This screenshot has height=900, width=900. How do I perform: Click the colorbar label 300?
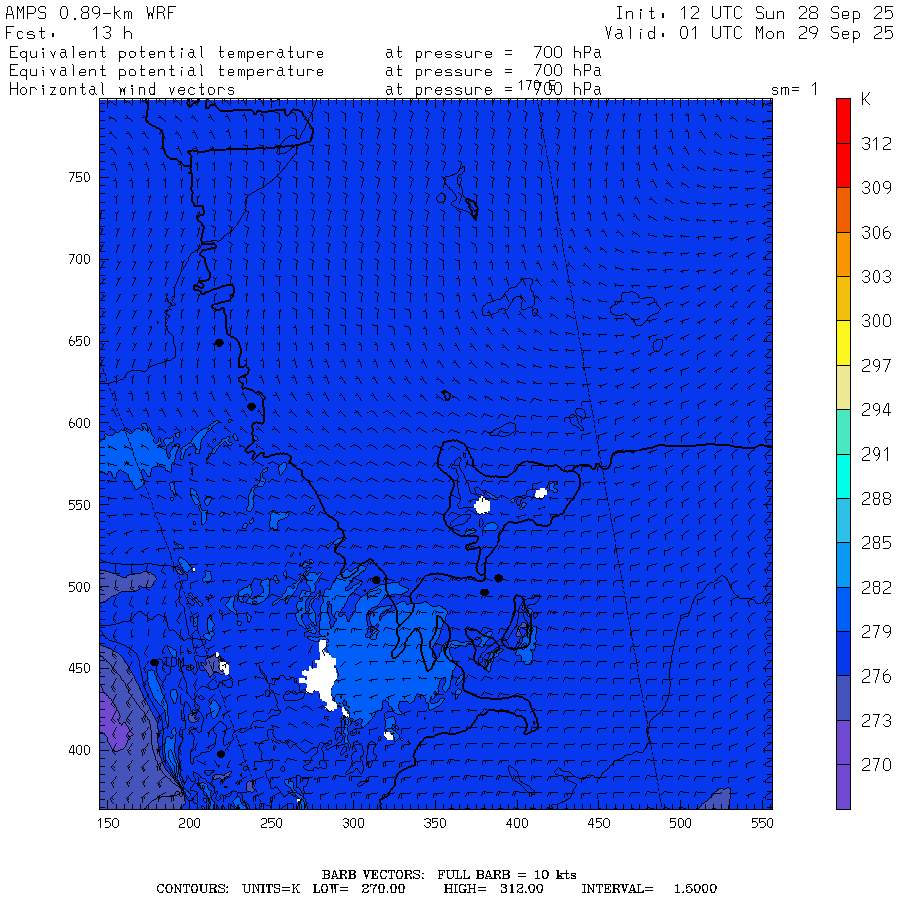(876, 321)
